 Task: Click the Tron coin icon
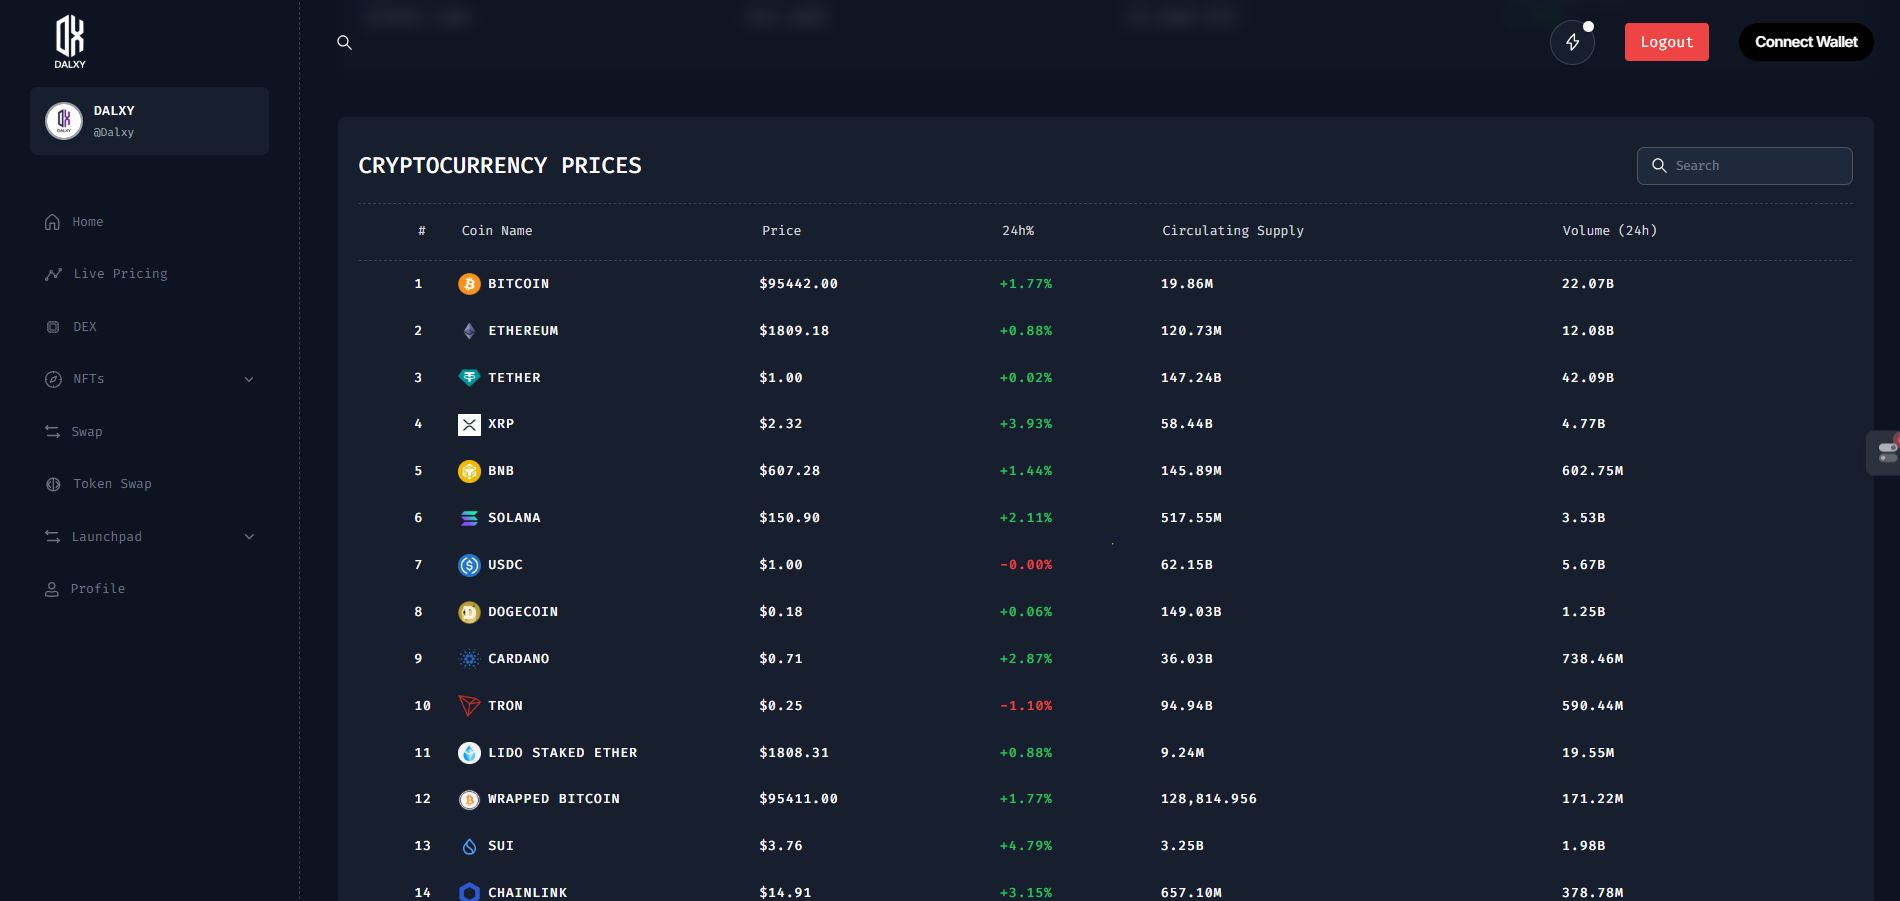469,706
